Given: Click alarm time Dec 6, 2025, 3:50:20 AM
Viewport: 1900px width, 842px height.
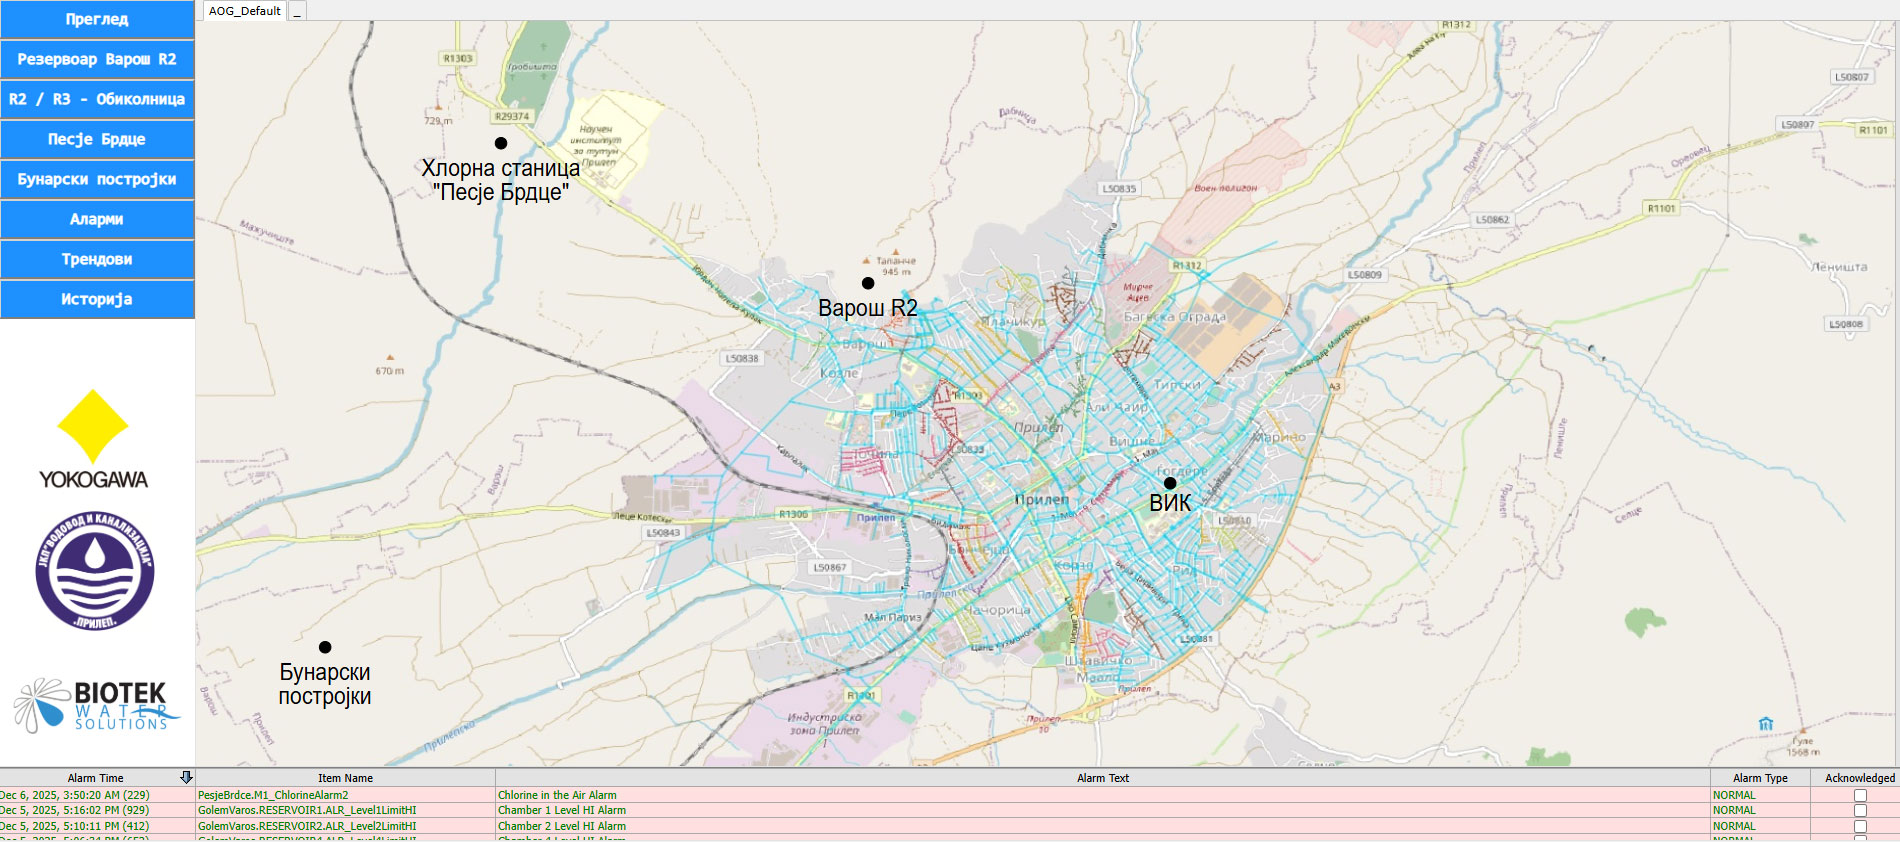Looking at the screenshot, I should (75, 795).
